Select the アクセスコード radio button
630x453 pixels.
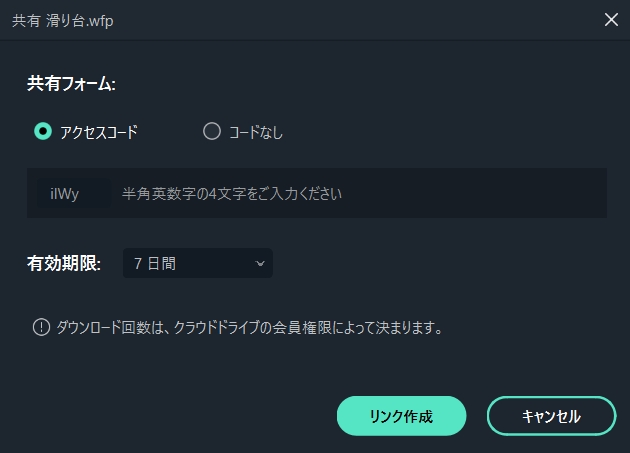click(x=43, y=131)
